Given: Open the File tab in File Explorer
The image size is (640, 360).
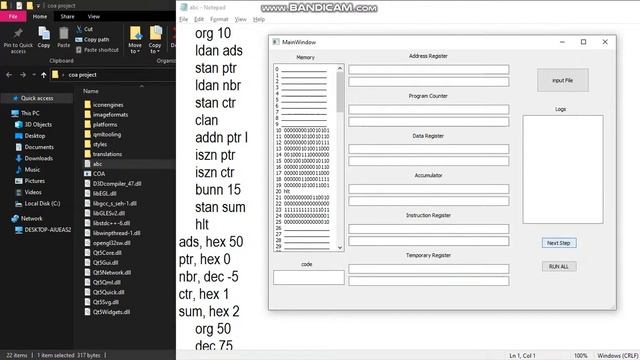Looking at the screenshot, I should pos(13,16).
